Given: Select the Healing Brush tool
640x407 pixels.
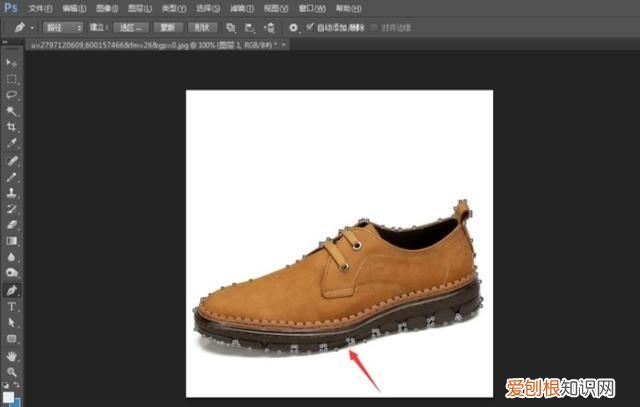Looking at the screenshot, I should coord(11,160).
